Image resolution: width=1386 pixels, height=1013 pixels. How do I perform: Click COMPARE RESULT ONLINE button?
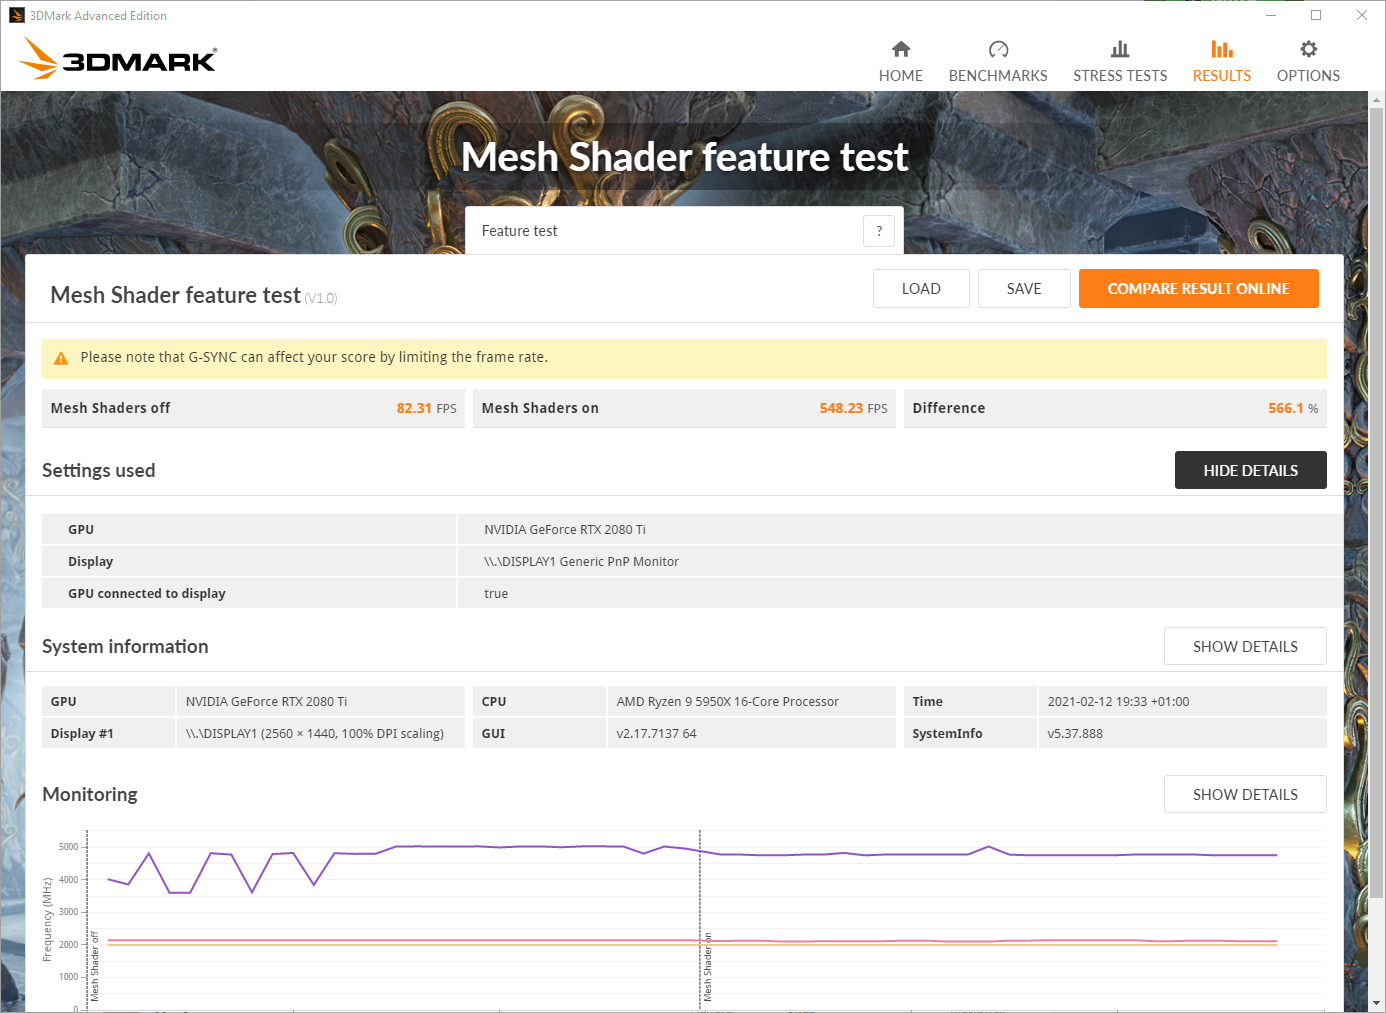[x=1198, y=288]
